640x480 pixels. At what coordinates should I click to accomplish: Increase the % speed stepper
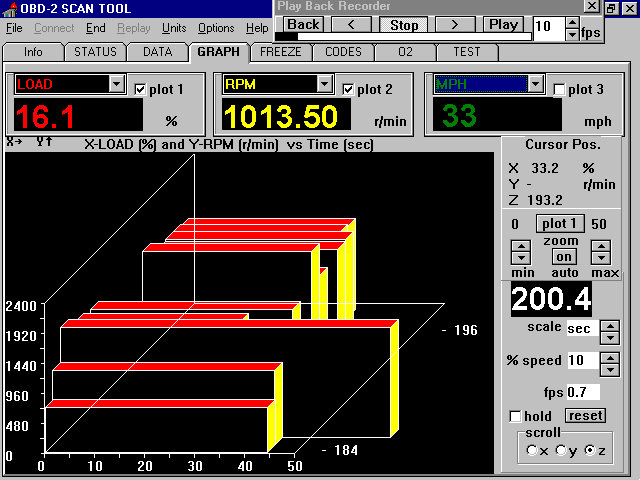609,354
